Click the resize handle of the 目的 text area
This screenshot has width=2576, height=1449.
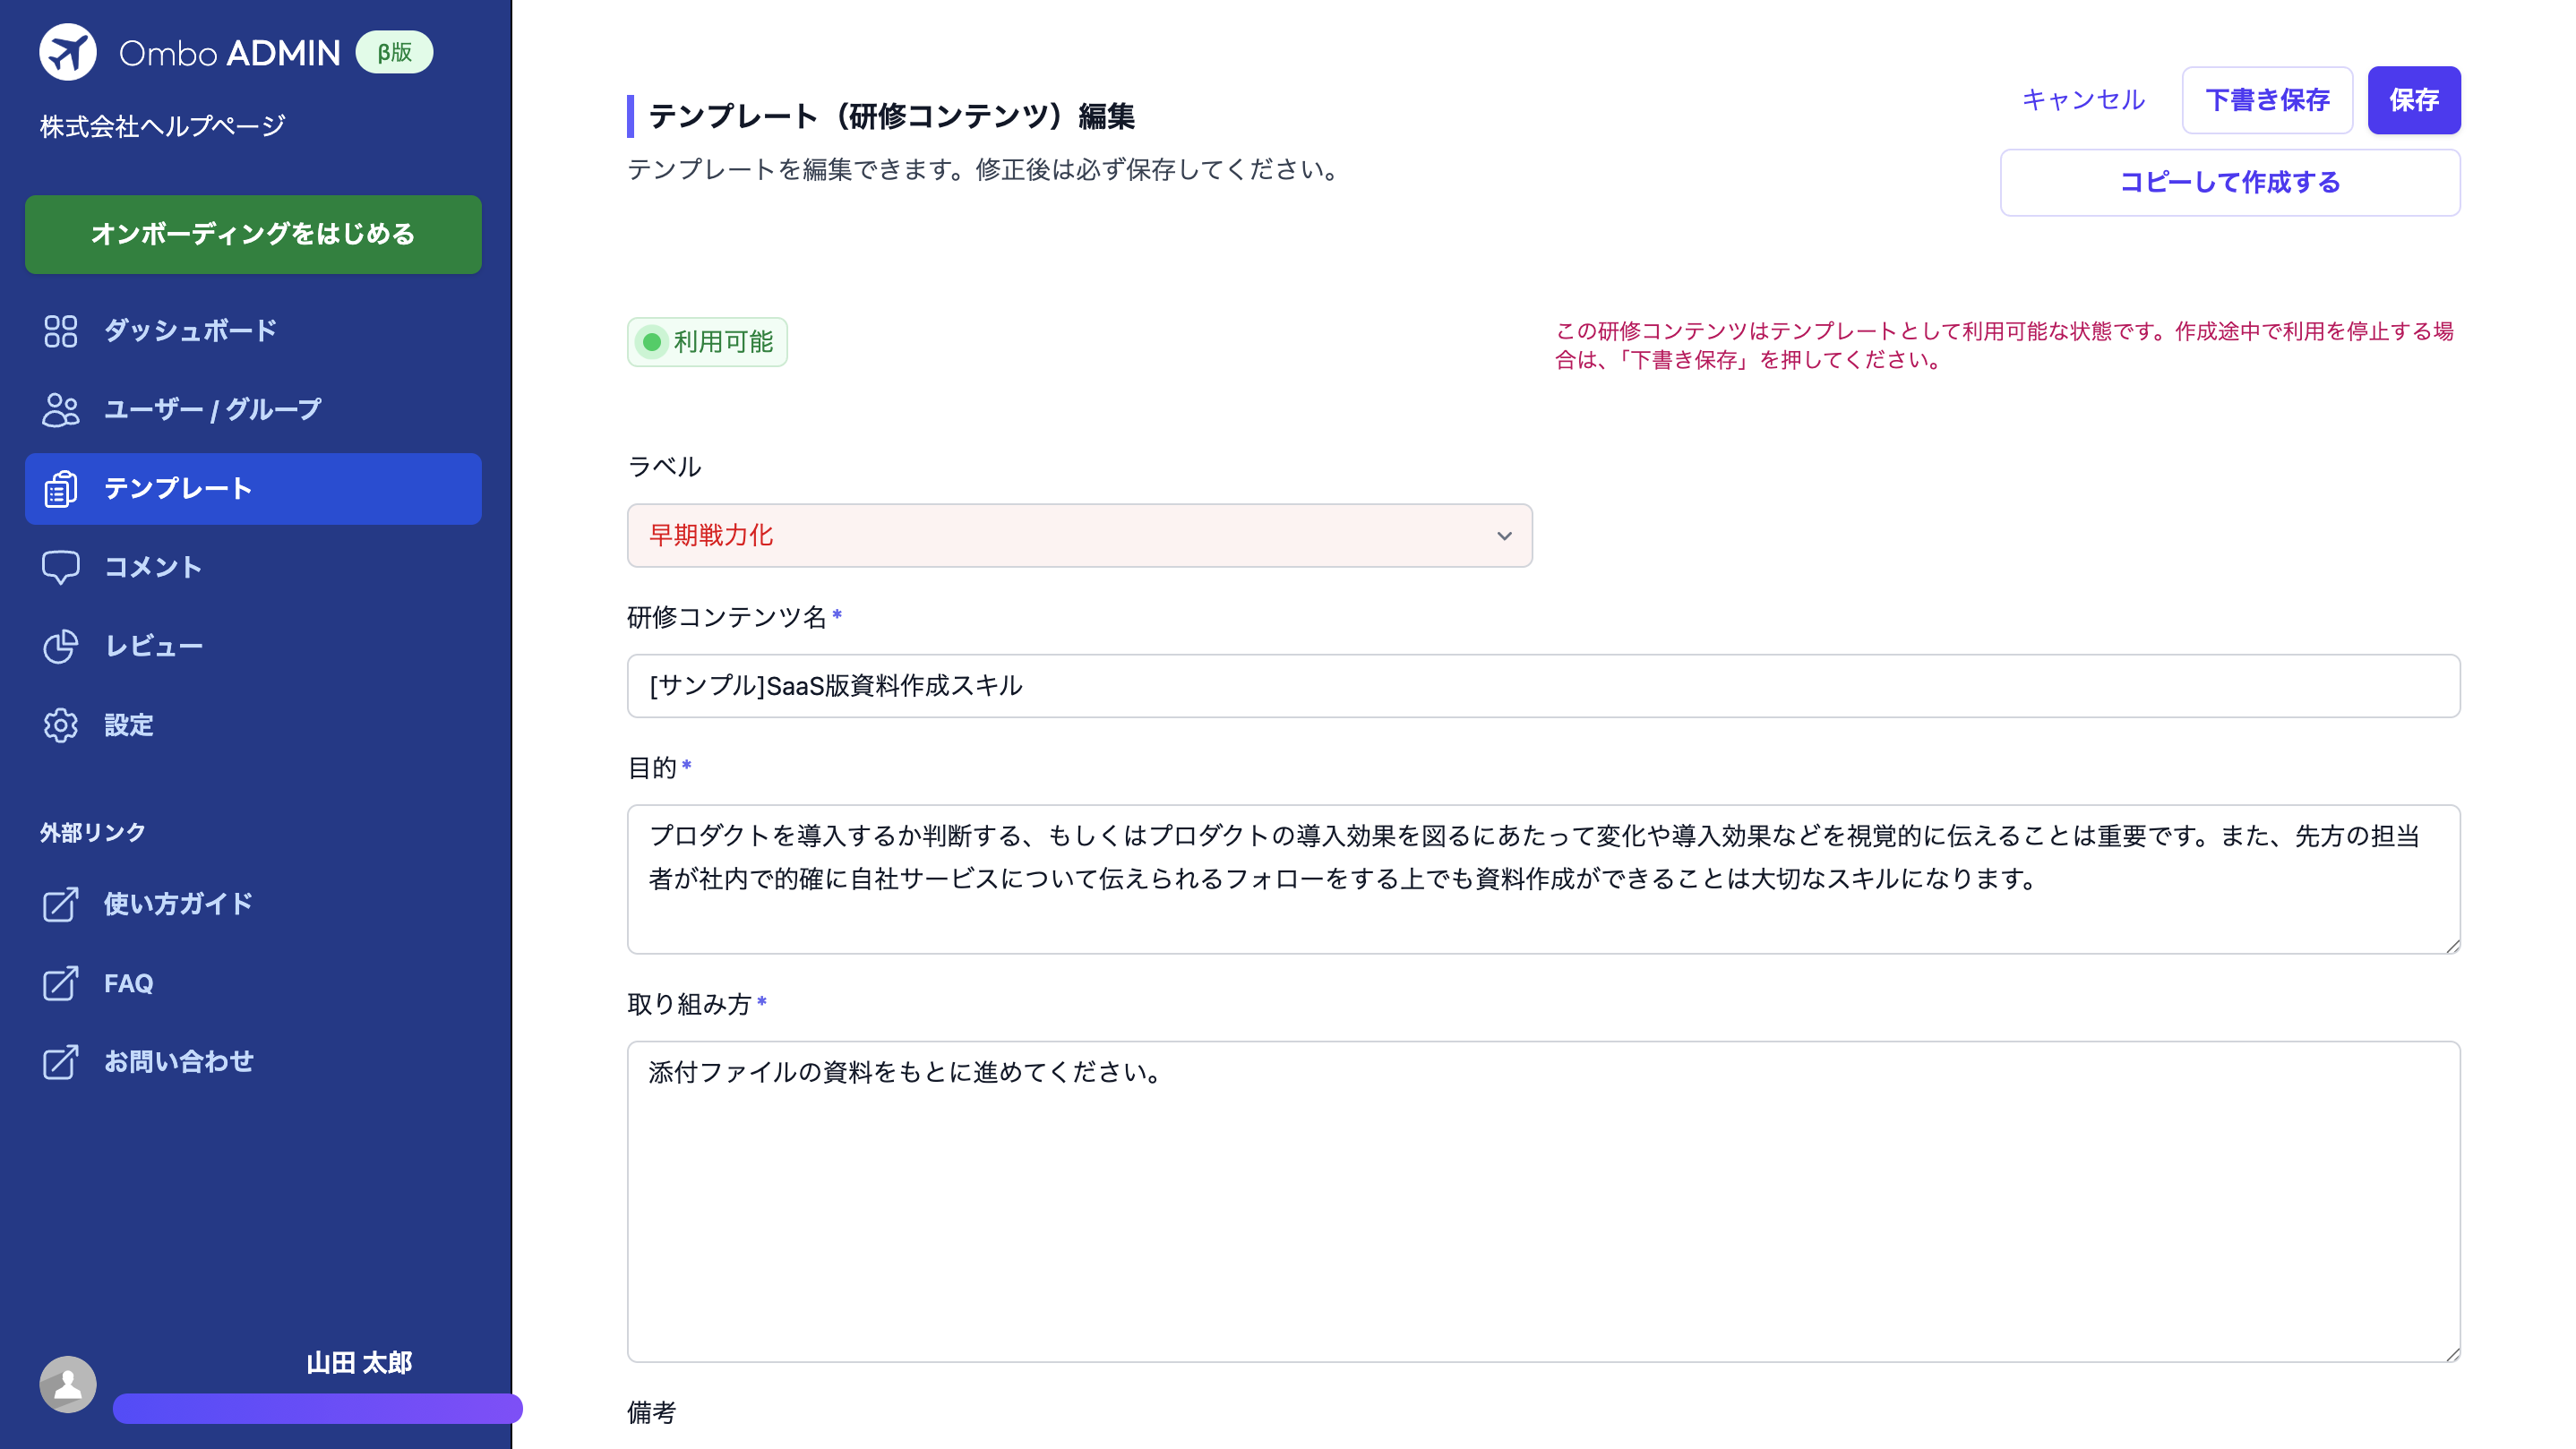point(2452,946)
